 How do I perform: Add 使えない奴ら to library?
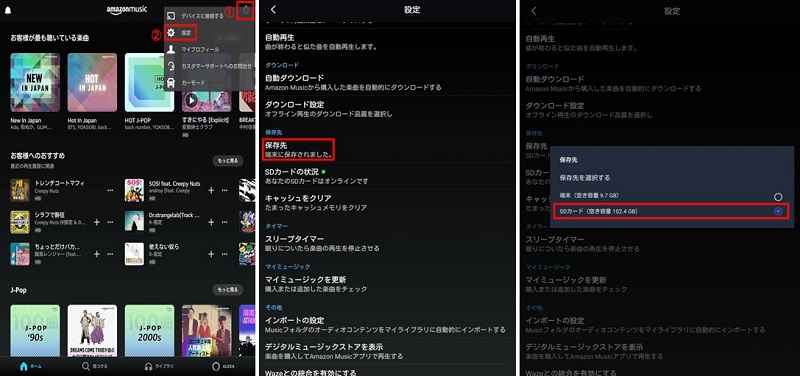pos(211,254)
